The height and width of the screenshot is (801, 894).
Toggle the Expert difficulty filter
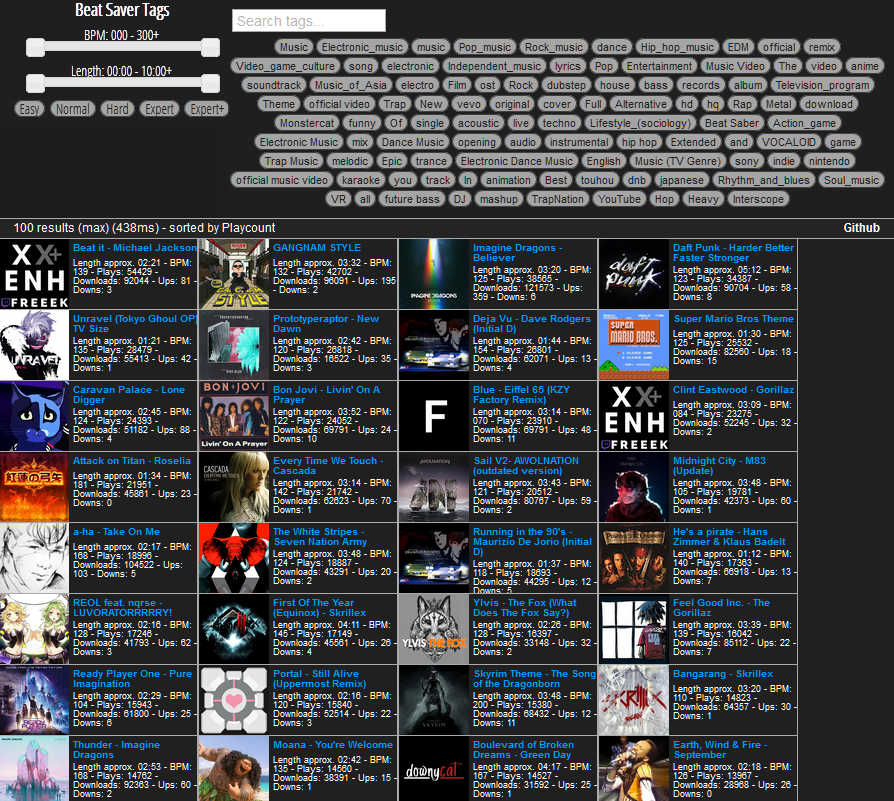point(159,109)
